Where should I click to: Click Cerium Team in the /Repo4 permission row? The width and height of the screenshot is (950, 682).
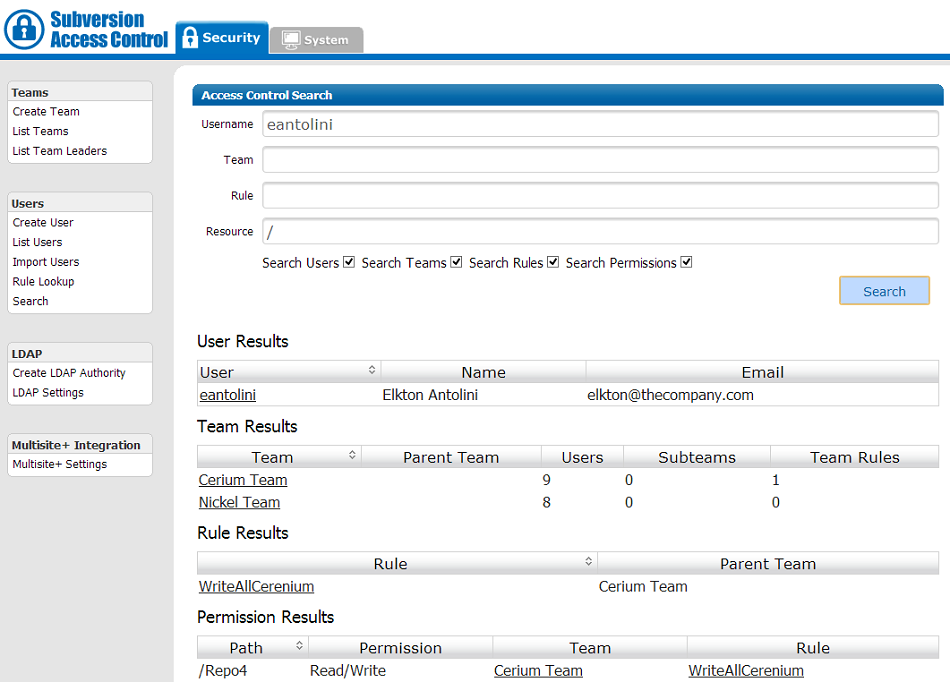538,670
